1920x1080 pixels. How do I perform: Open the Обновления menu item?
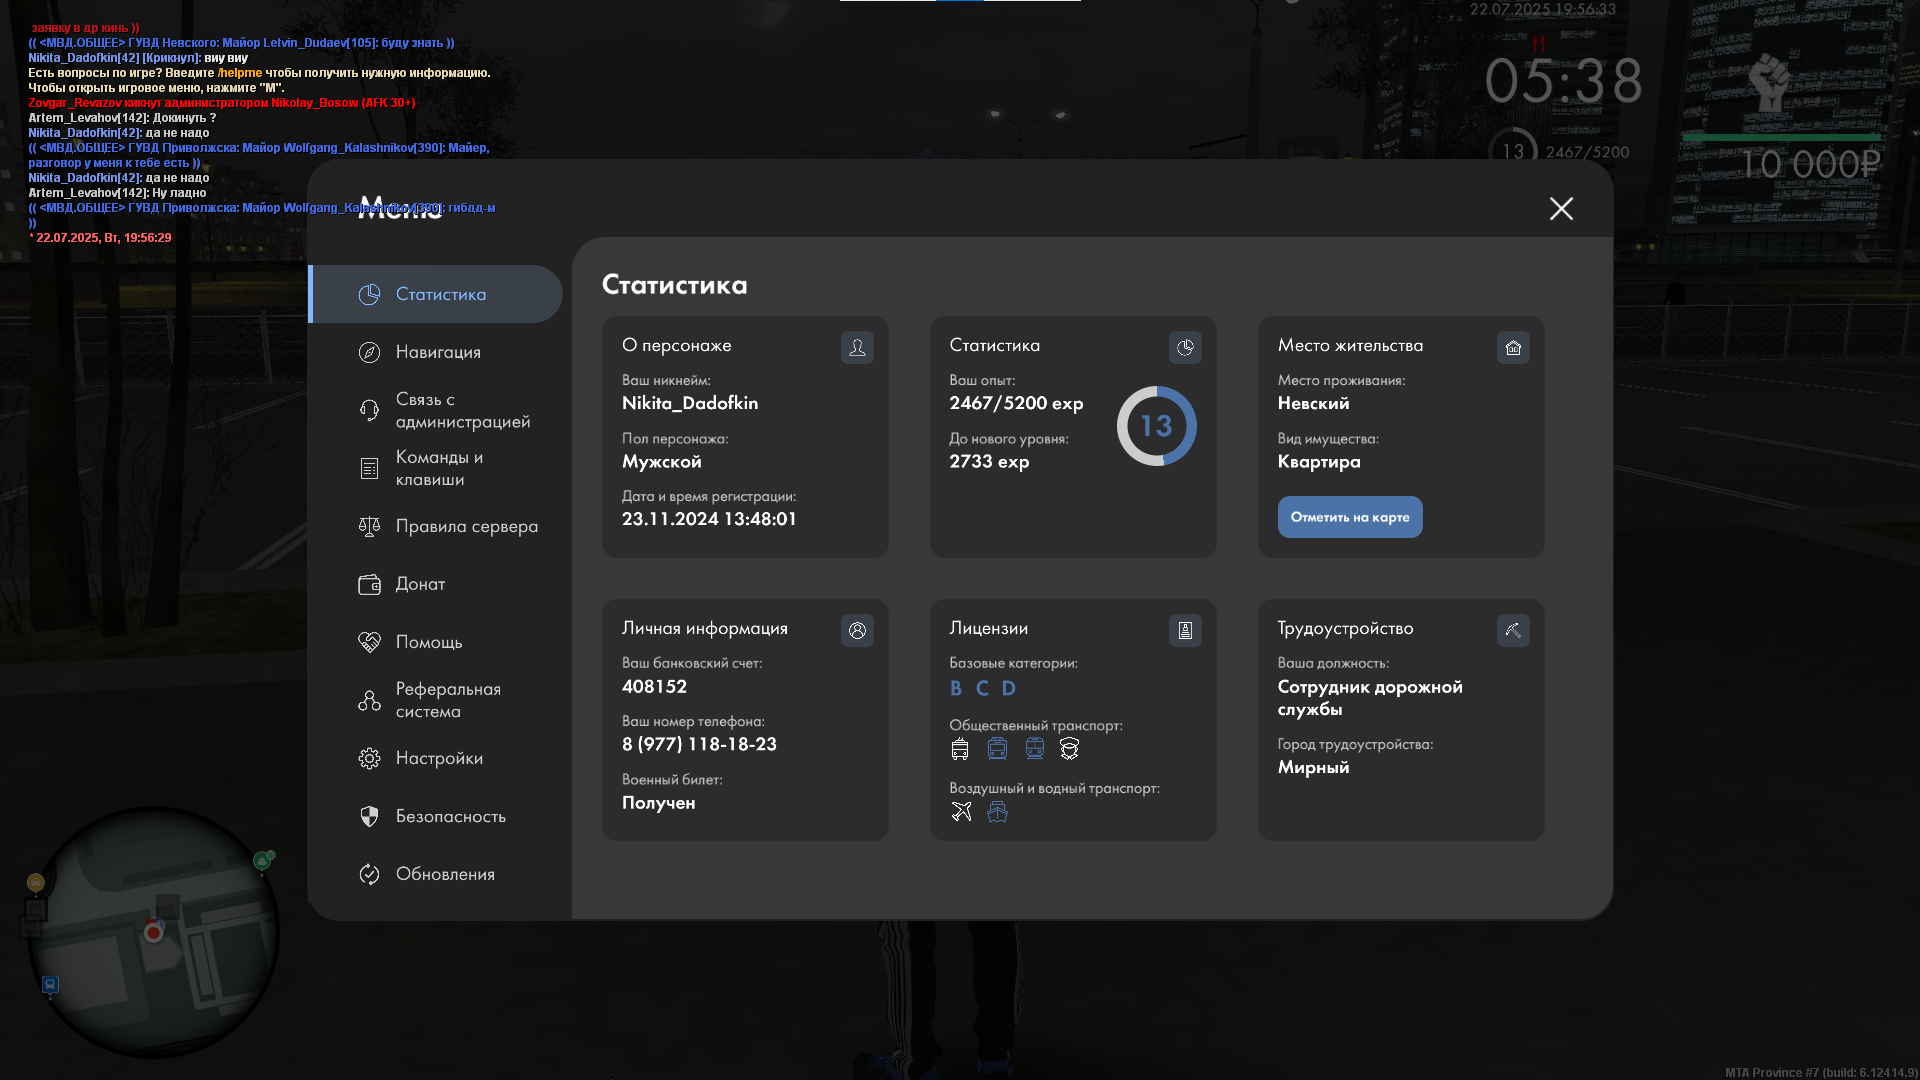point(445,874)
